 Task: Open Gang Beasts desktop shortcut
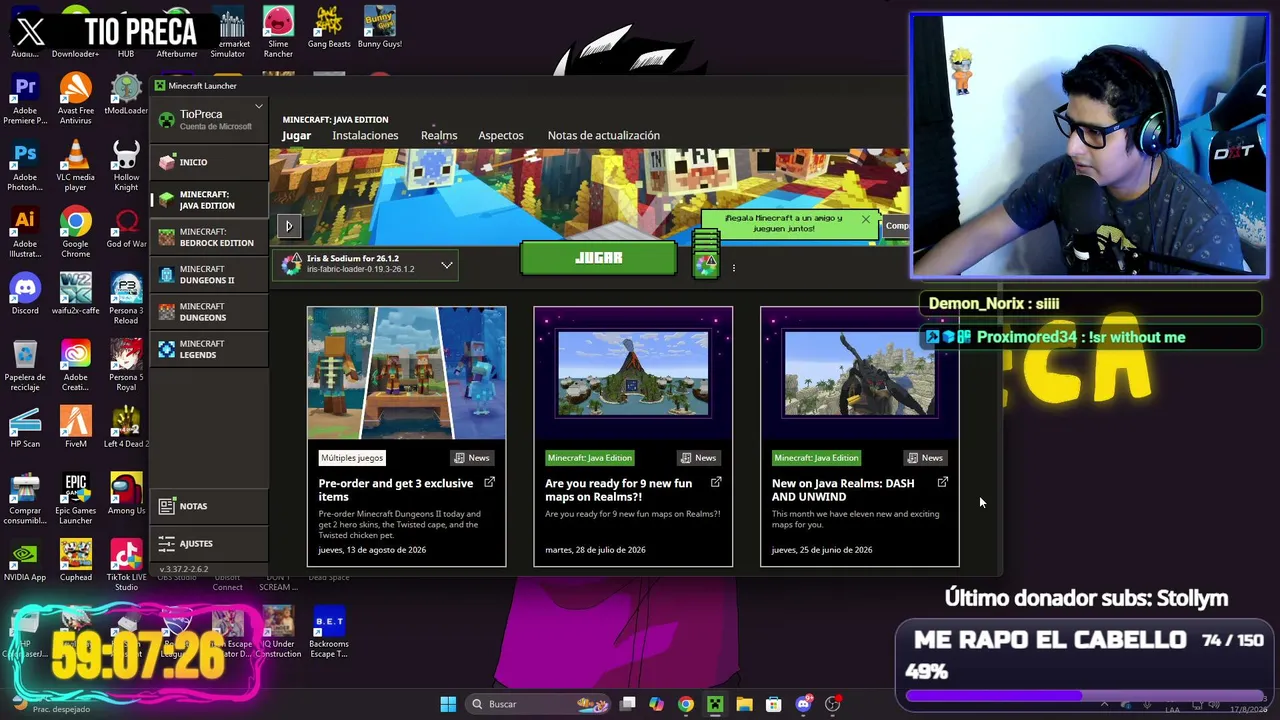(329, 28)
